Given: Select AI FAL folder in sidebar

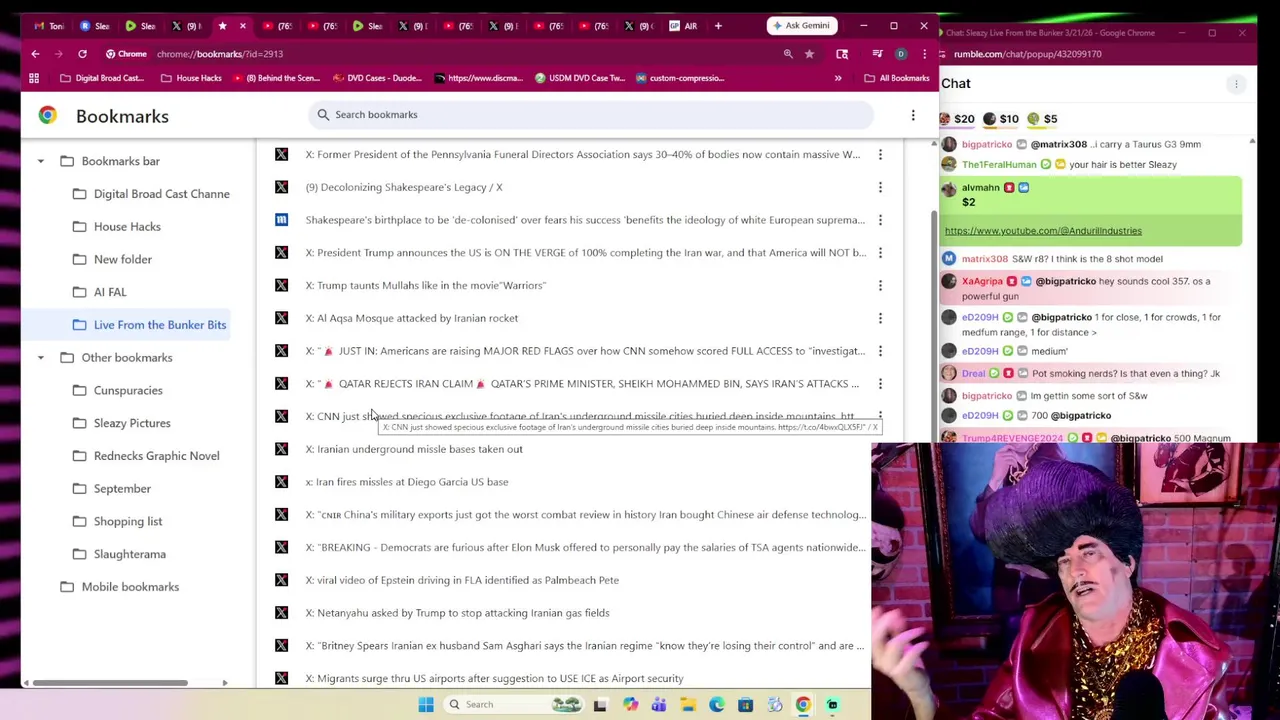Looking at the screenshot, I should (x=99, y=292).
